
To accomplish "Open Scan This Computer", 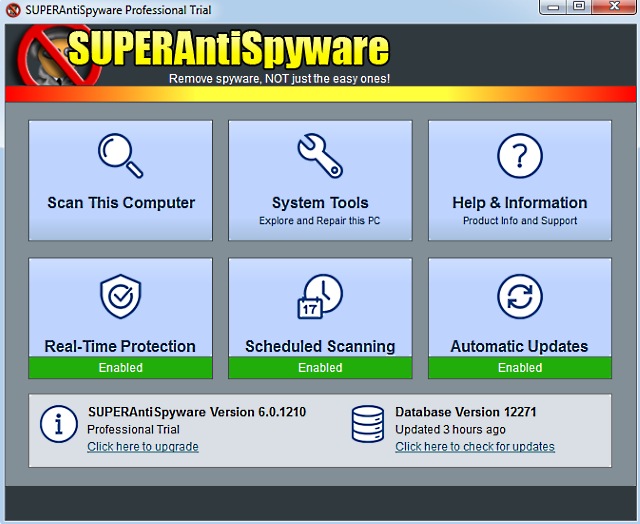I will click(120, 180).
